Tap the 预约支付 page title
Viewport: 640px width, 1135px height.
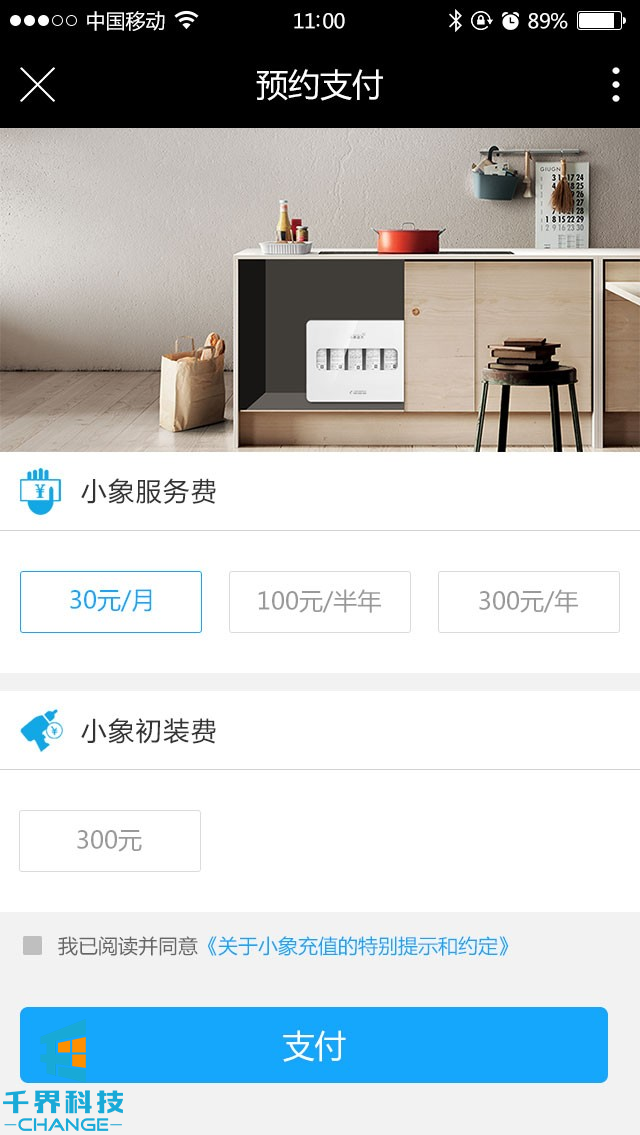coord(319,85)
